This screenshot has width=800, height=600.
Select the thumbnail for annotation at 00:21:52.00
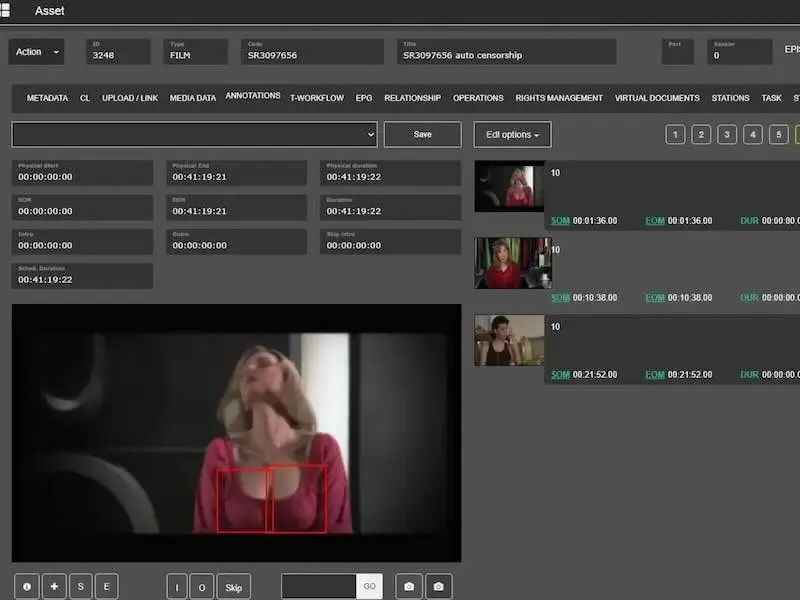[x=509, y=340]
